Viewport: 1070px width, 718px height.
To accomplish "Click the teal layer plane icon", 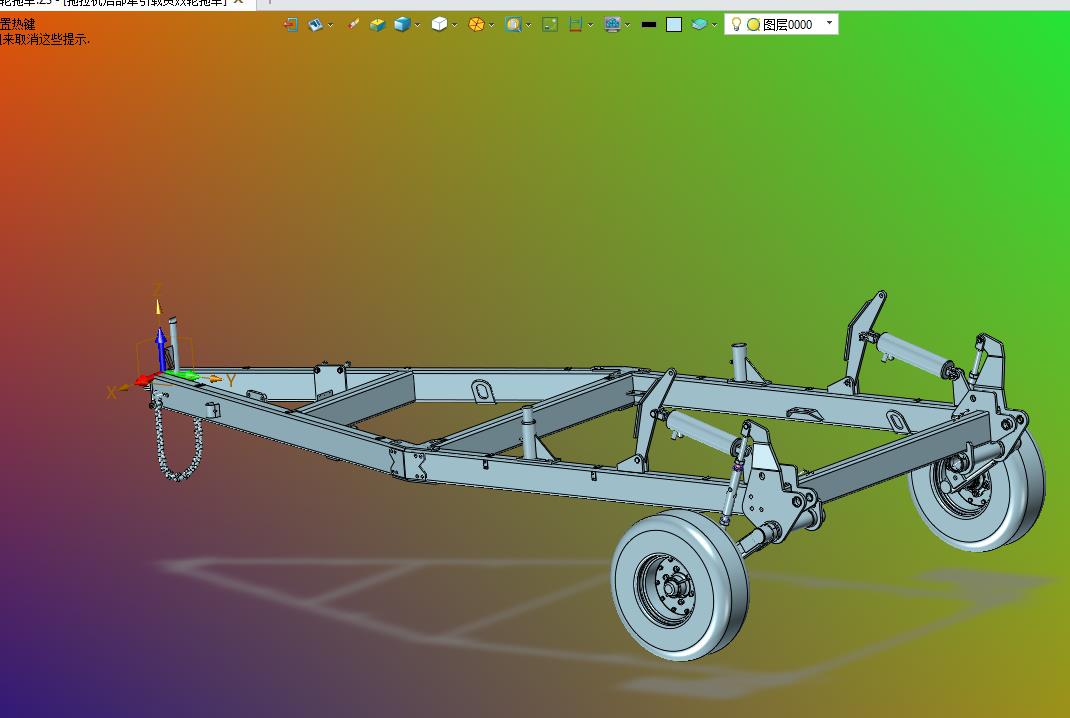I will coord(699,25).
